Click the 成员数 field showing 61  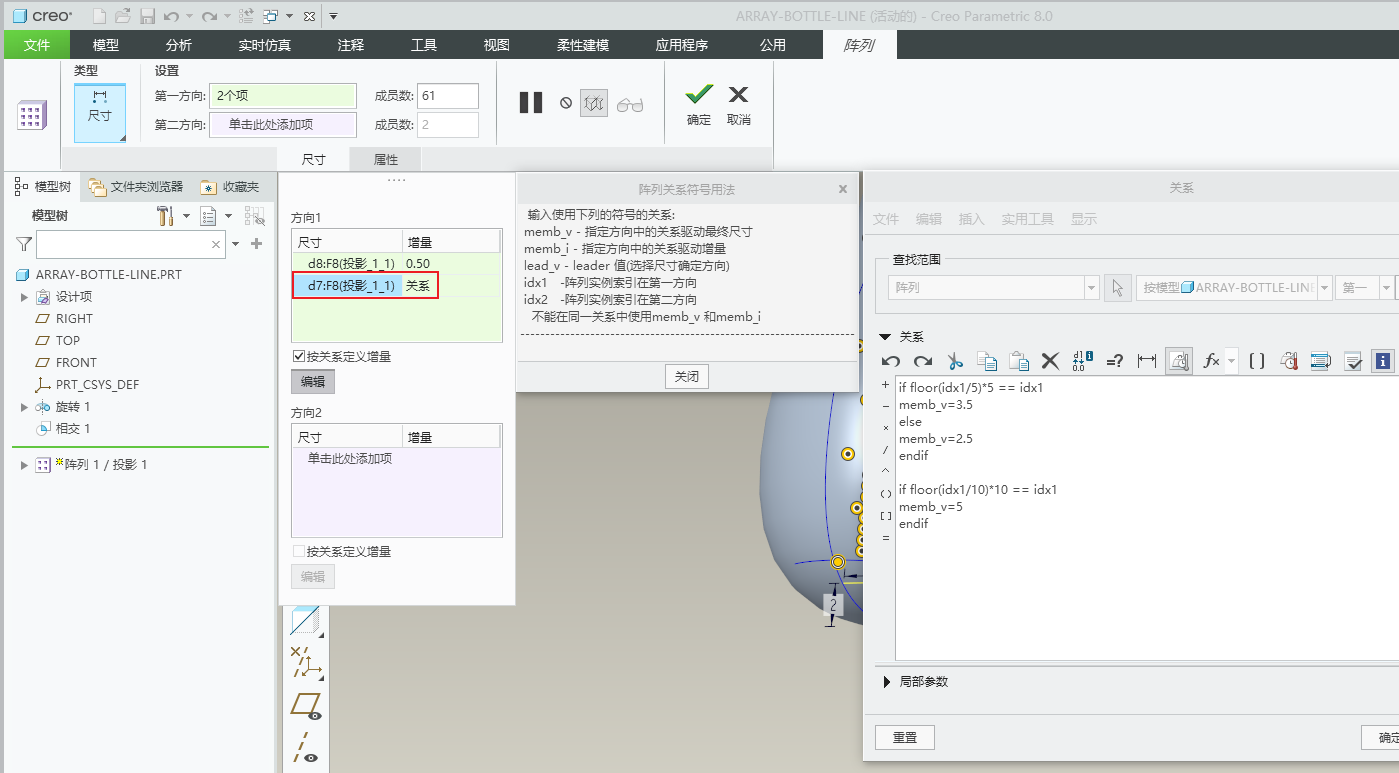(x=448, y=96)
